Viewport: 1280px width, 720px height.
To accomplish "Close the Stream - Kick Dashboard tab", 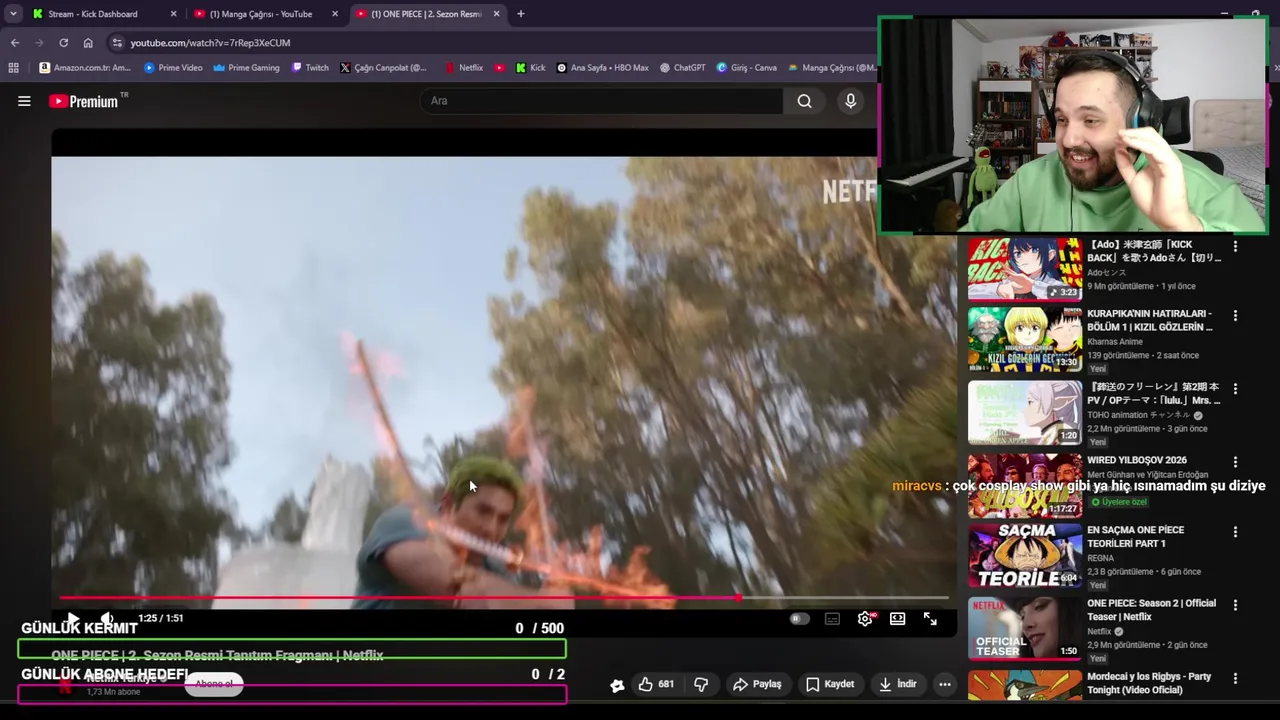I will (174, 14).
